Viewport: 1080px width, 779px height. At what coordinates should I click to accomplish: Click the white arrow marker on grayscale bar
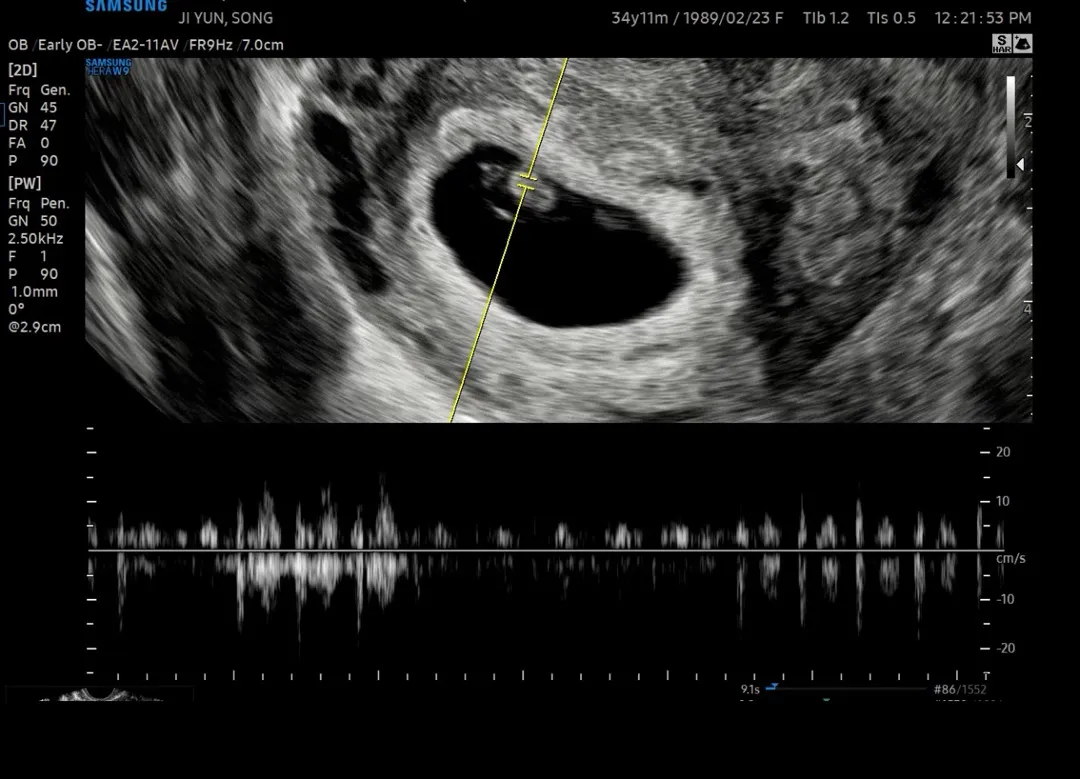click(x=1021, y=164)
